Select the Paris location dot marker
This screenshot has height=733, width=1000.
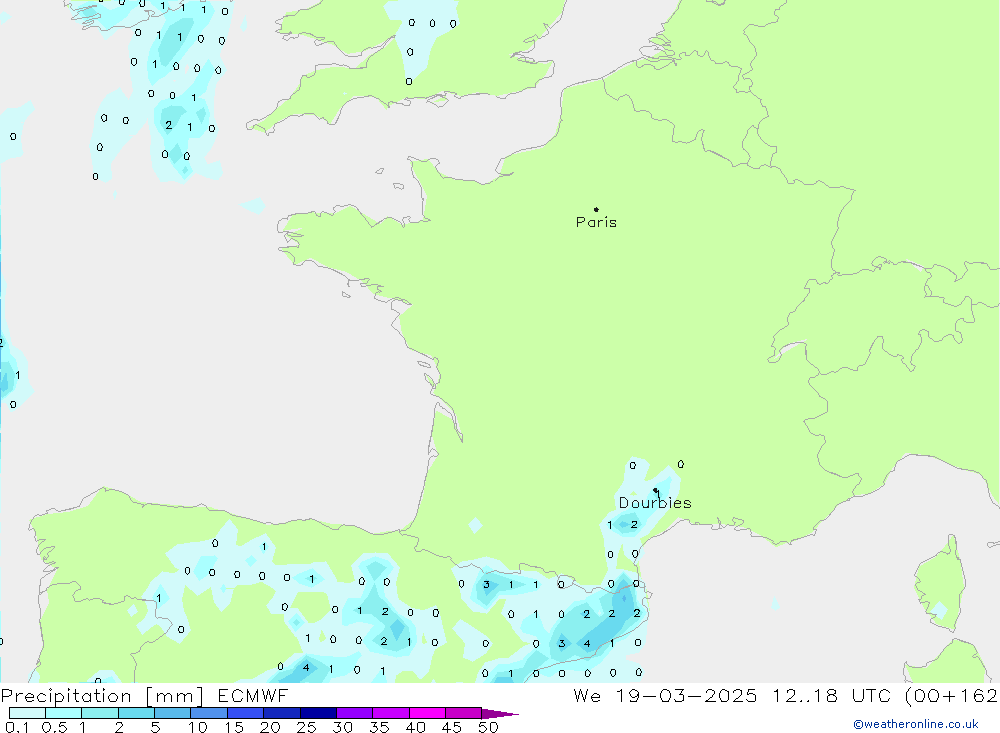point(596,209)
